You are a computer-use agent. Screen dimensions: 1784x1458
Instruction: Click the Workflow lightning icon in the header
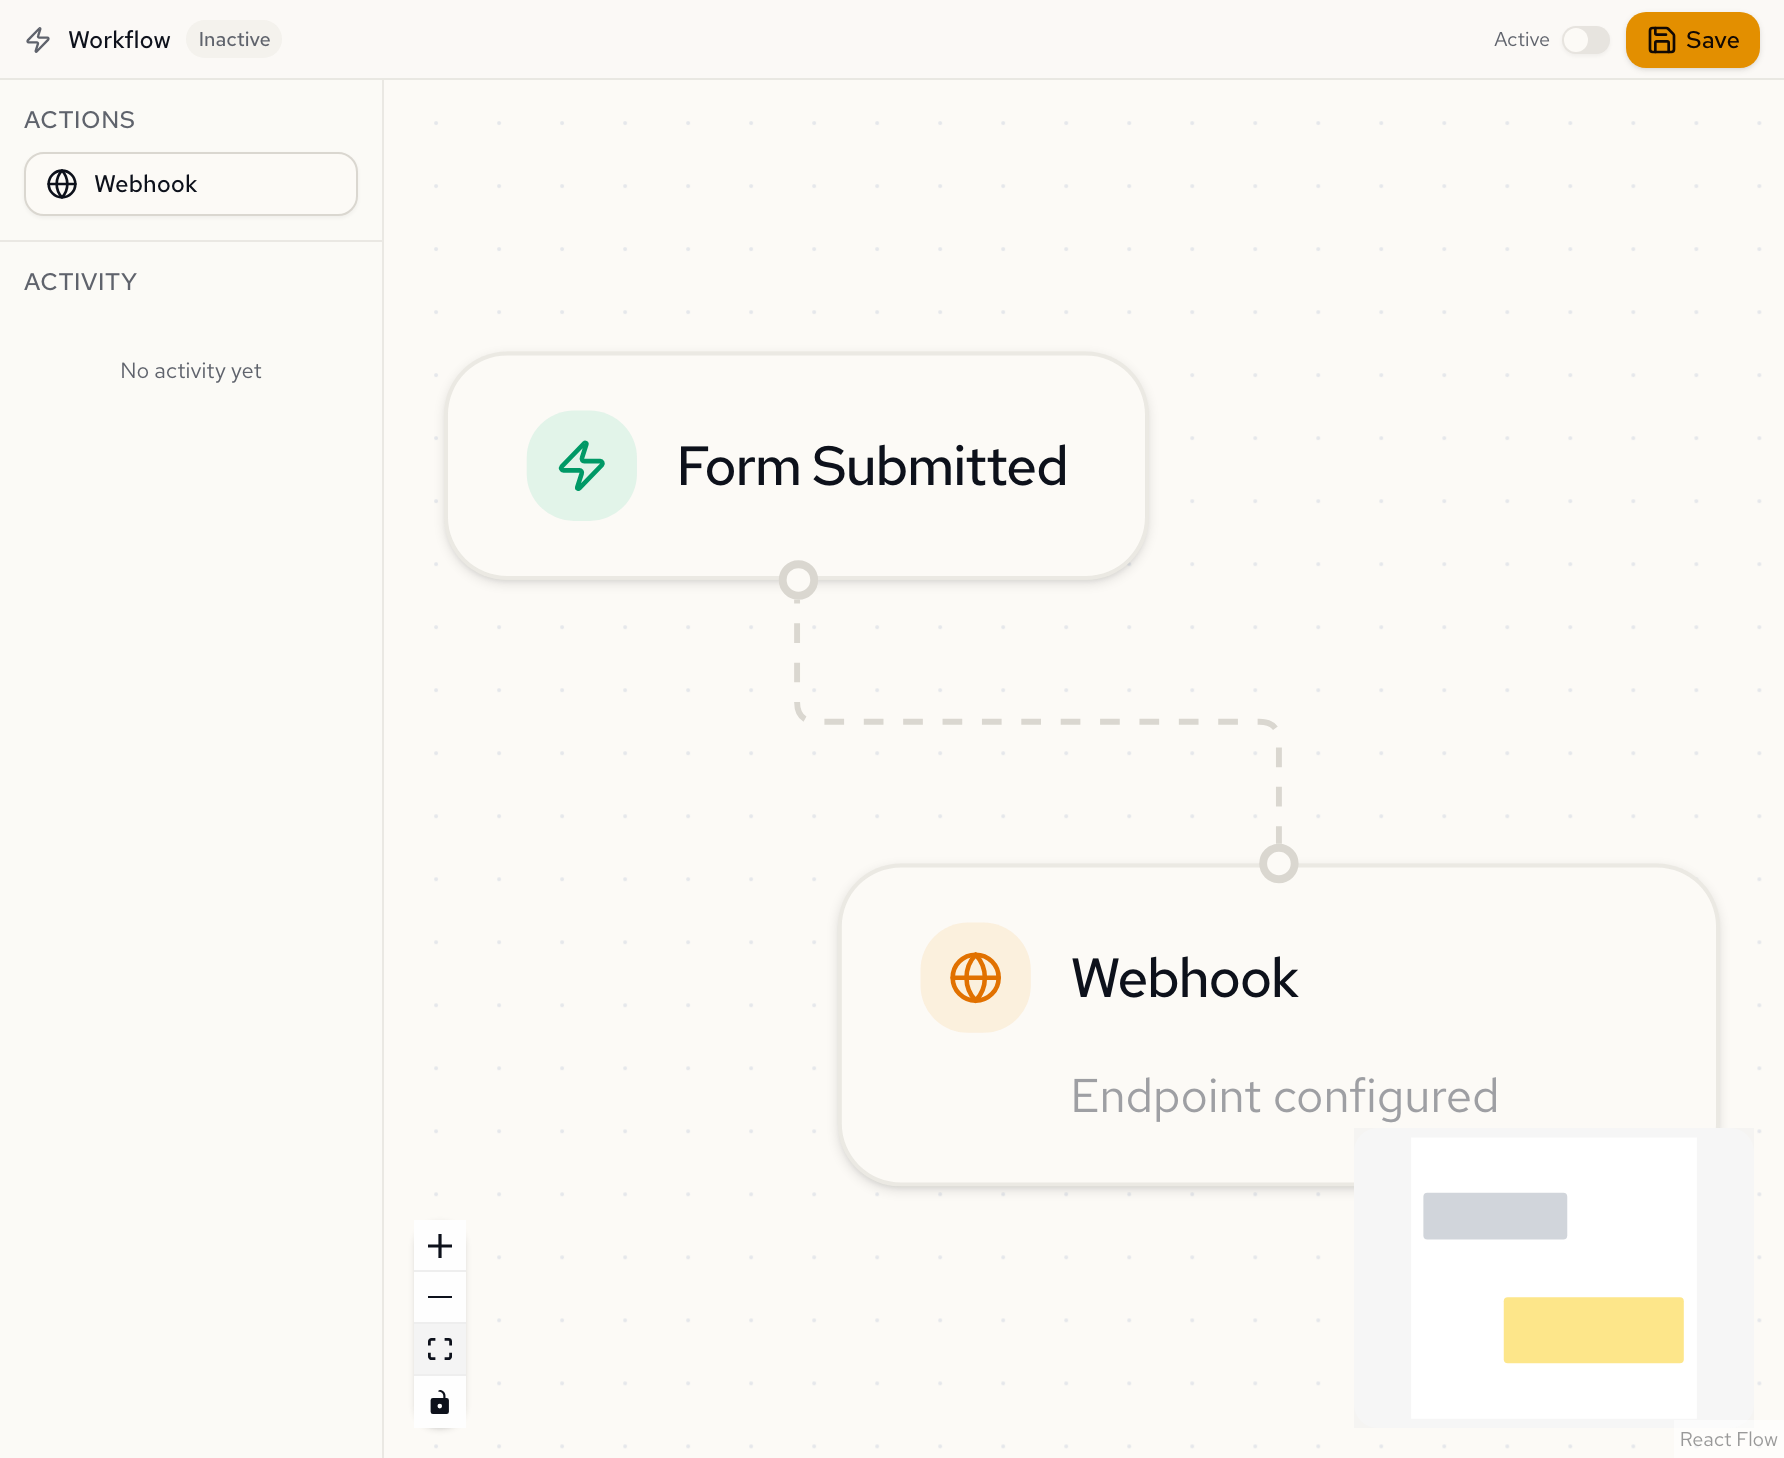click(38, 40)
